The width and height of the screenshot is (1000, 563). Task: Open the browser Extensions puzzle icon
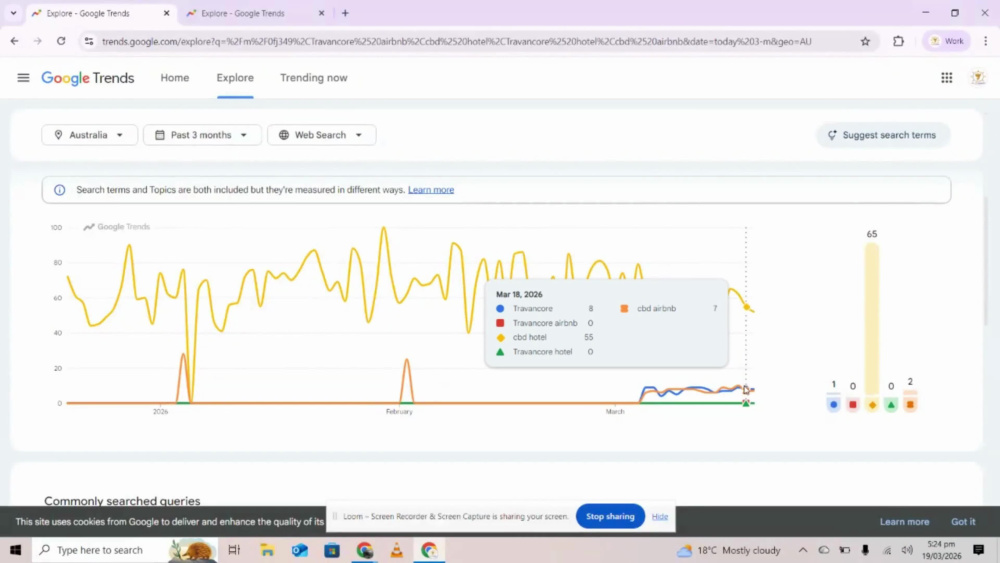[x=898, y=41]
